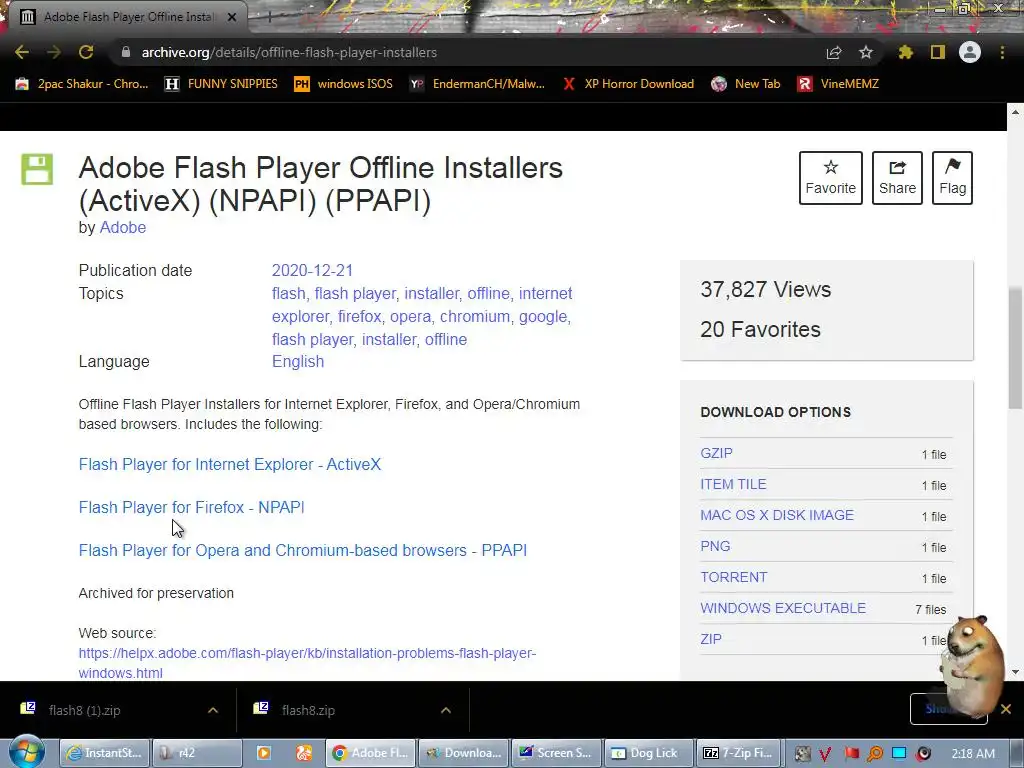Click the green floppy disk software icon
This screenshot has width=1024, height=768.
37,170
